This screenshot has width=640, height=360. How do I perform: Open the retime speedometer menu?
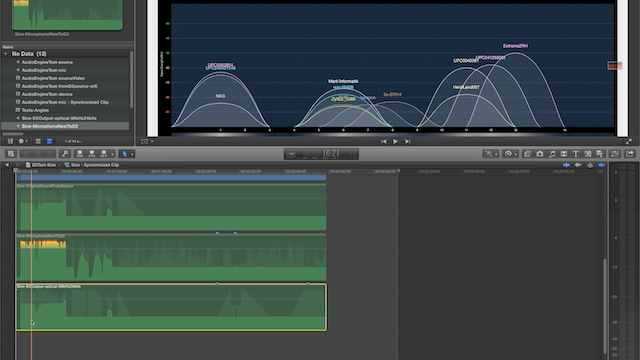click(510, 154)
